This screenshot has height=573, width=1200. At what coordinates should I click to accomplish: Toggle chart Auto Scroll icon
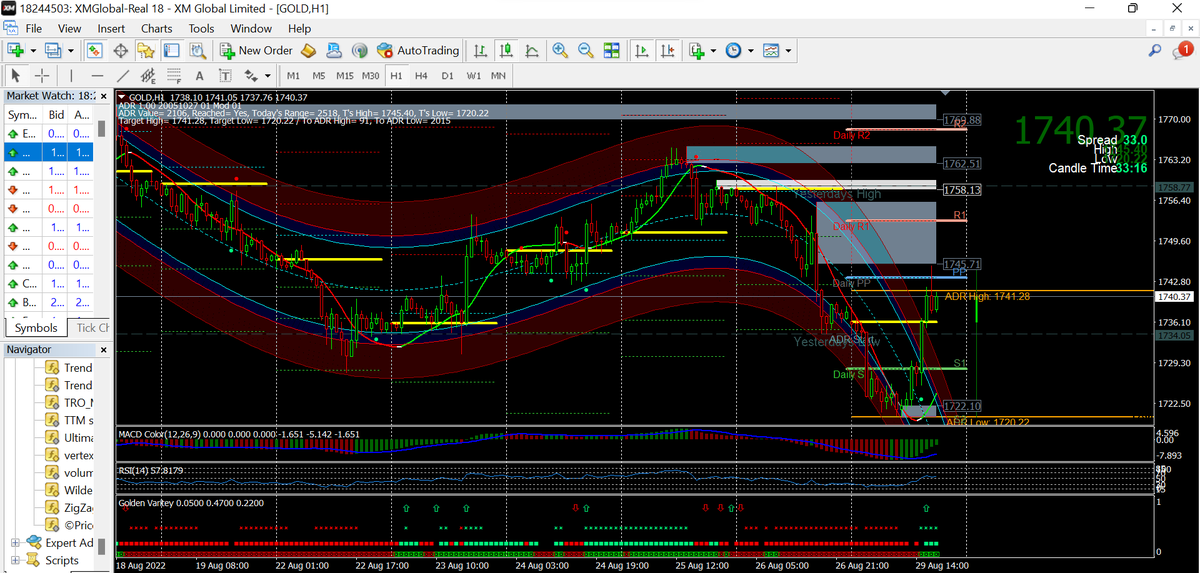(641, 50)
